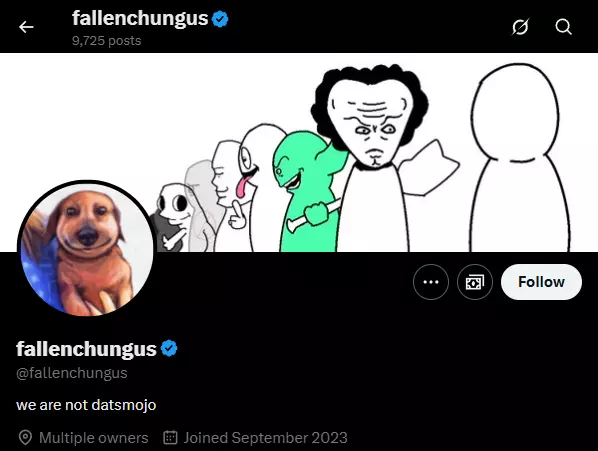Select the @fallenchungus handle text
This screenshot has height=451, width=598.
(x=72, y=373)
